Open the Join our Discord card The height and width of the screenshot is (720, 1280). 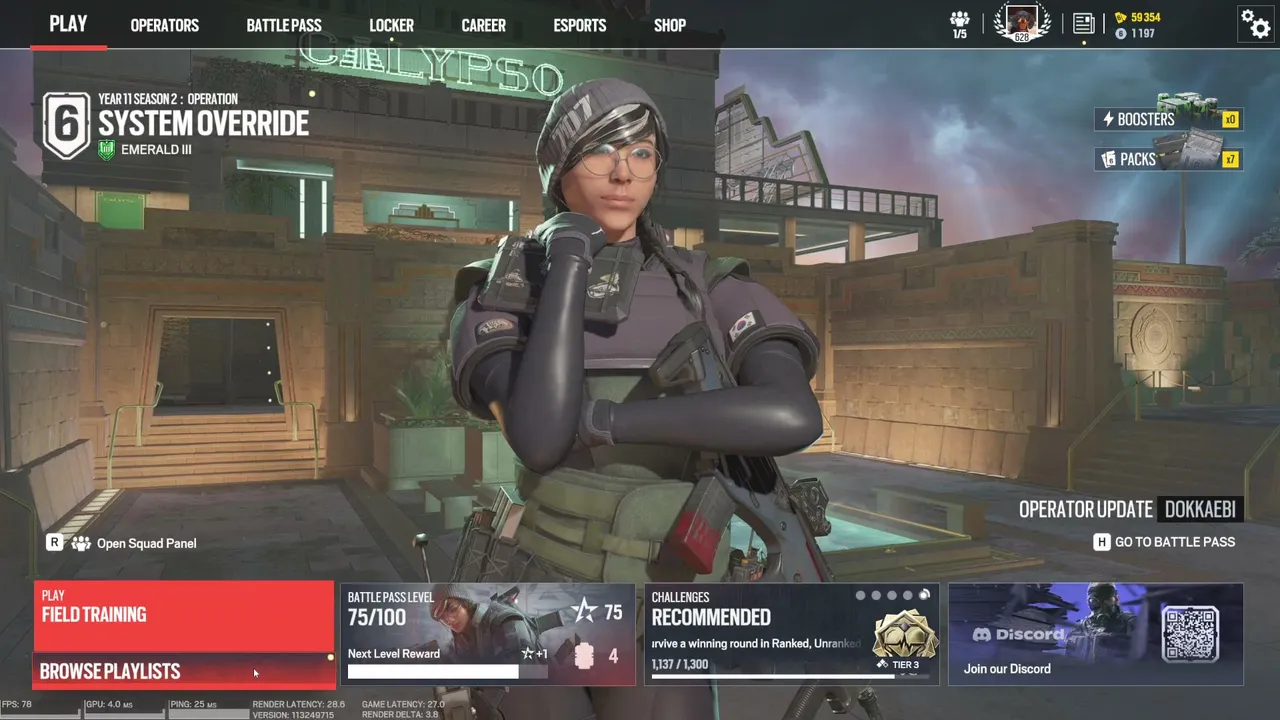click(1095, 634)
